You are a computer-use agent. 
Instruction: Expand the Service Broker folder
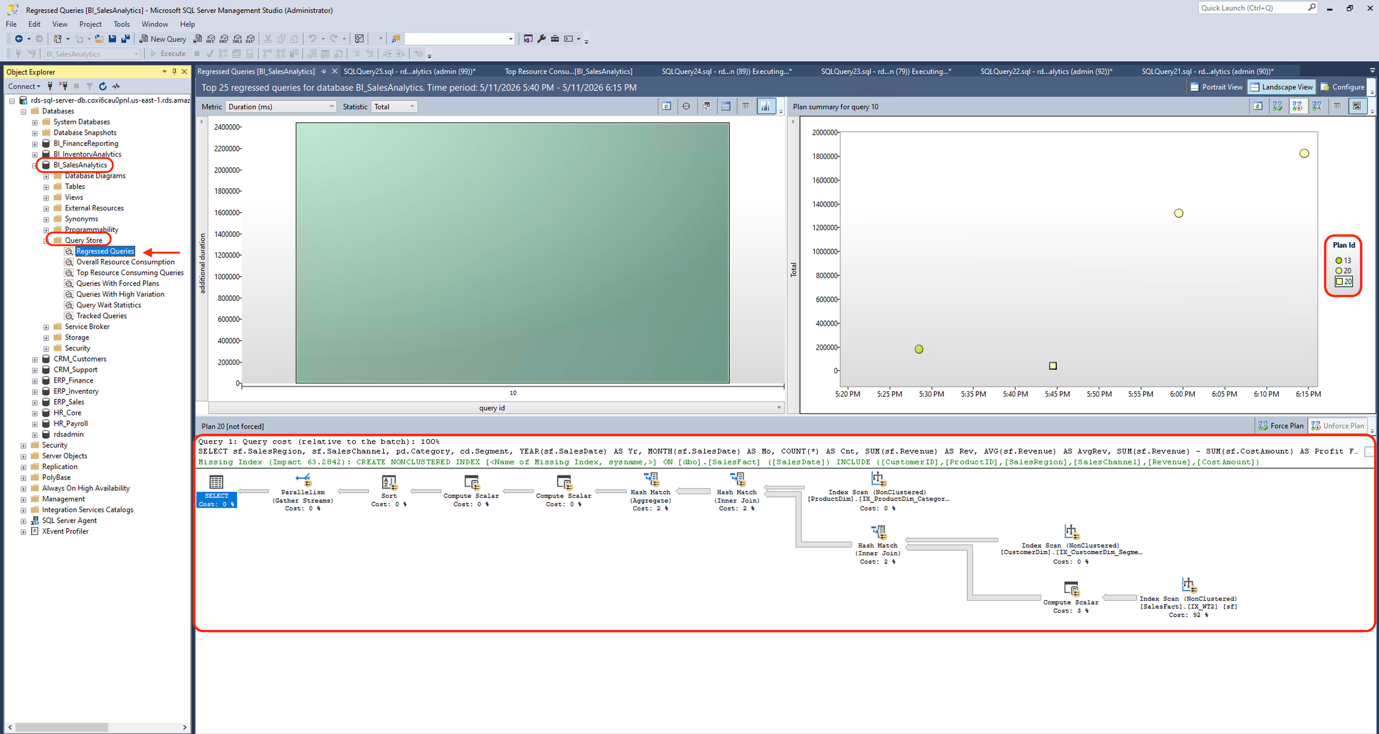(x=46, y=326)
